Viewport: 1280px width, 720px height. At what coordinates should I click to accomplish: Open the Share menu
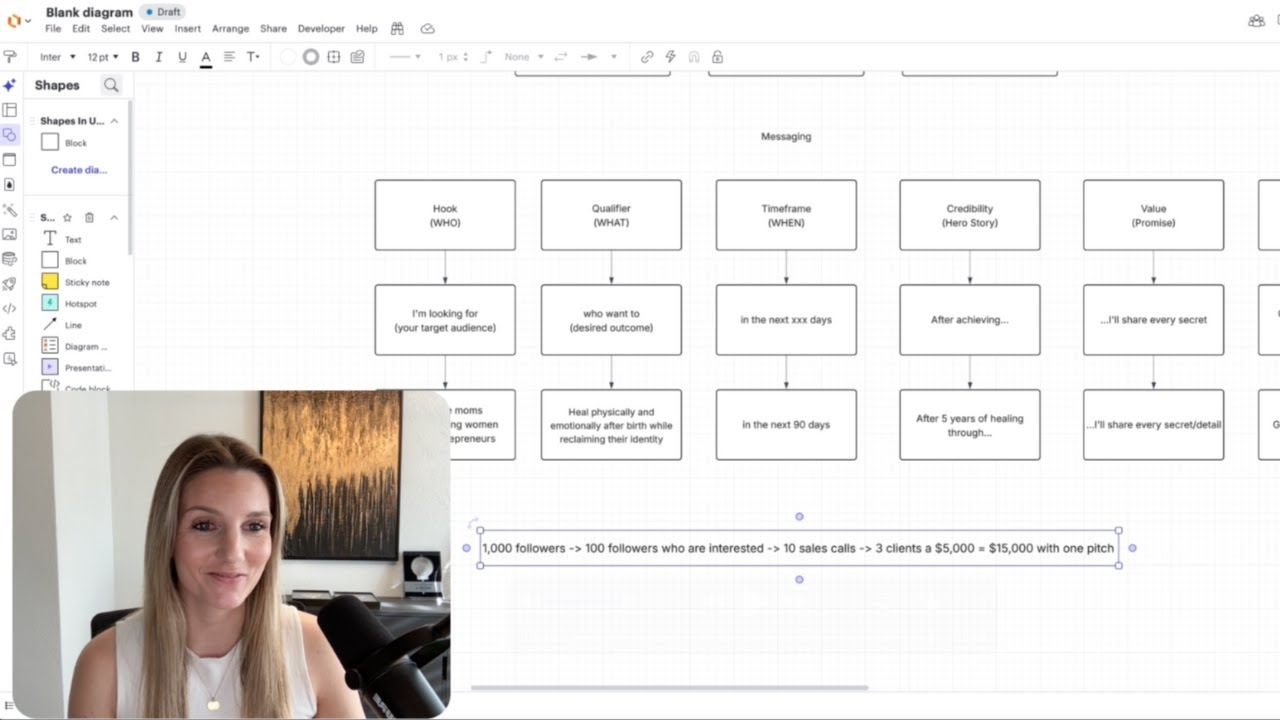tap(273, 29)
